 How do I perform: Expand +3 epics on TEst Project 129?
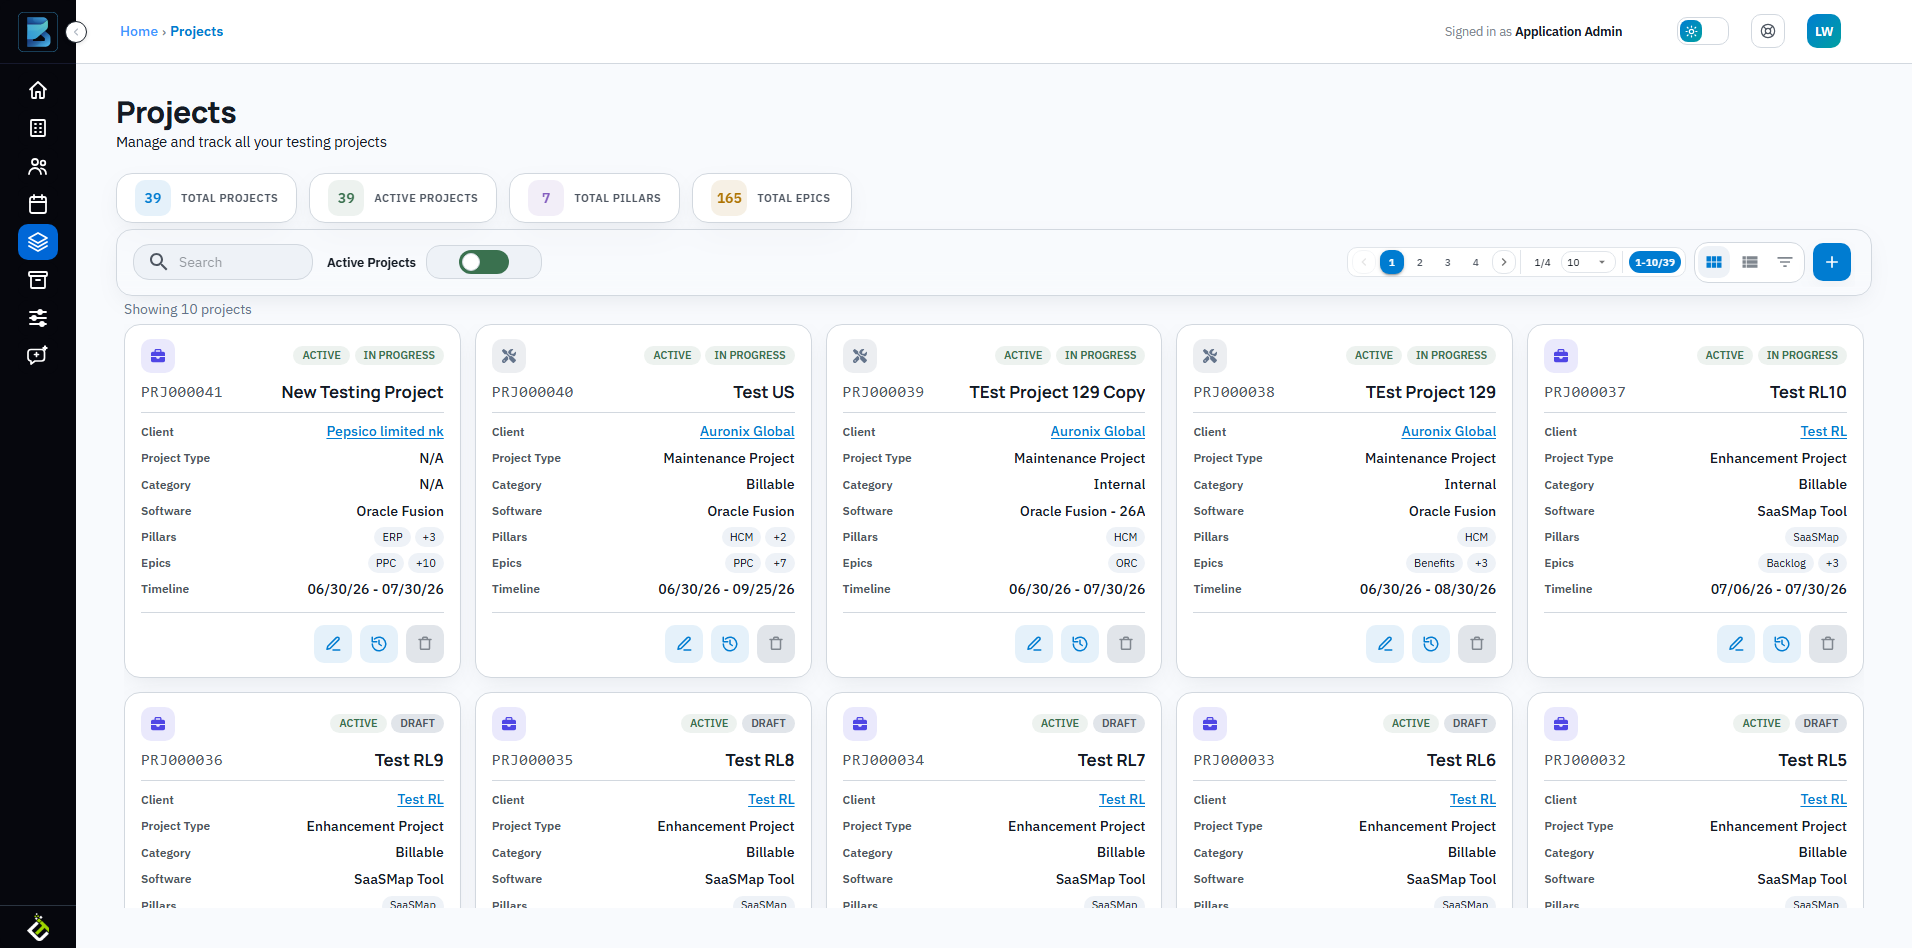(1481, 563)
